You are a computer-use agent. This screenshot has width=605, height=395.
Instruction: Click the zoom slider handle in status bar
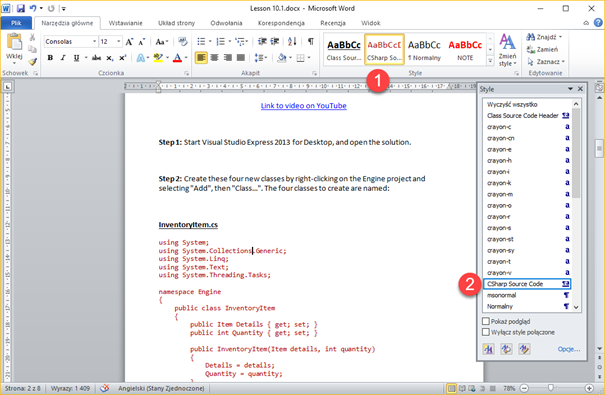pos(551,388)
